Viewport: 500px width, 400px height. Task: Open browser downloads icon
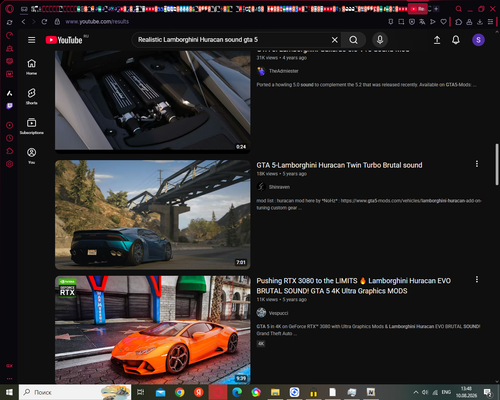480,22
